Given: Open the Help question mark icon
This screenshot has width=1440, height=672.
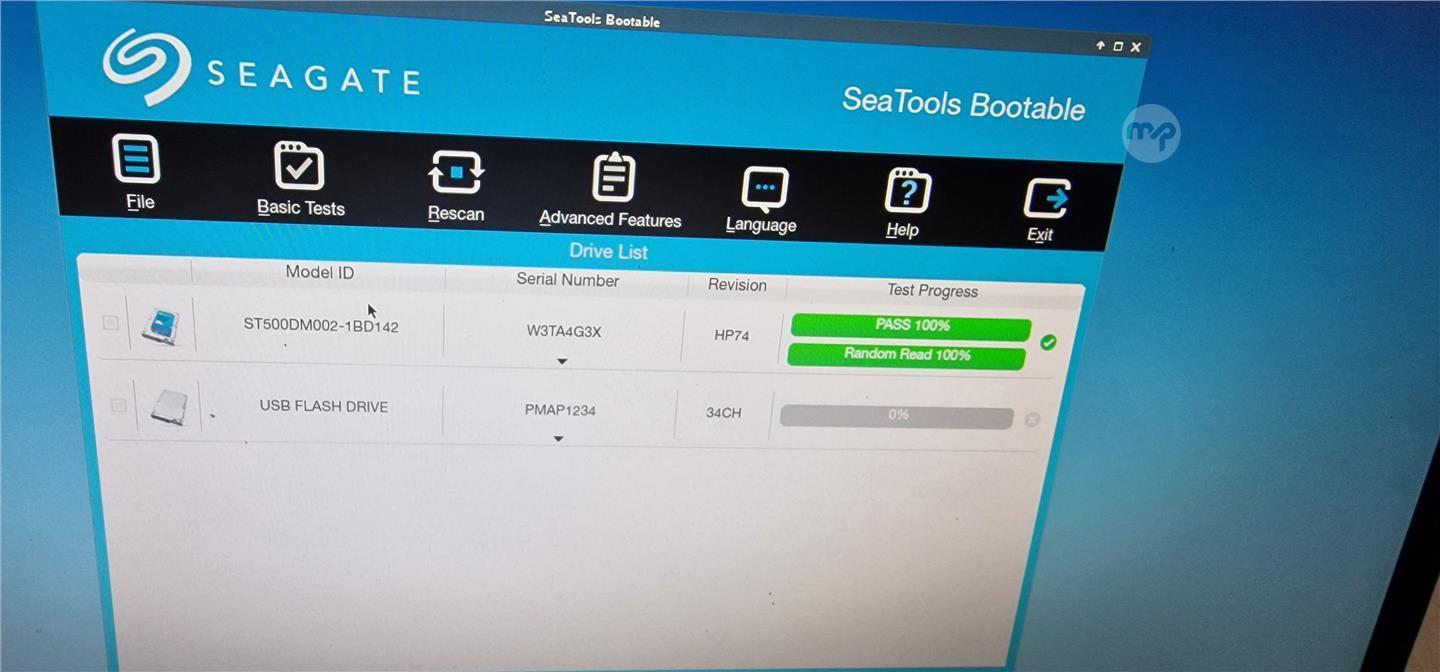Looking at the screenshot, I should point(907,191).
